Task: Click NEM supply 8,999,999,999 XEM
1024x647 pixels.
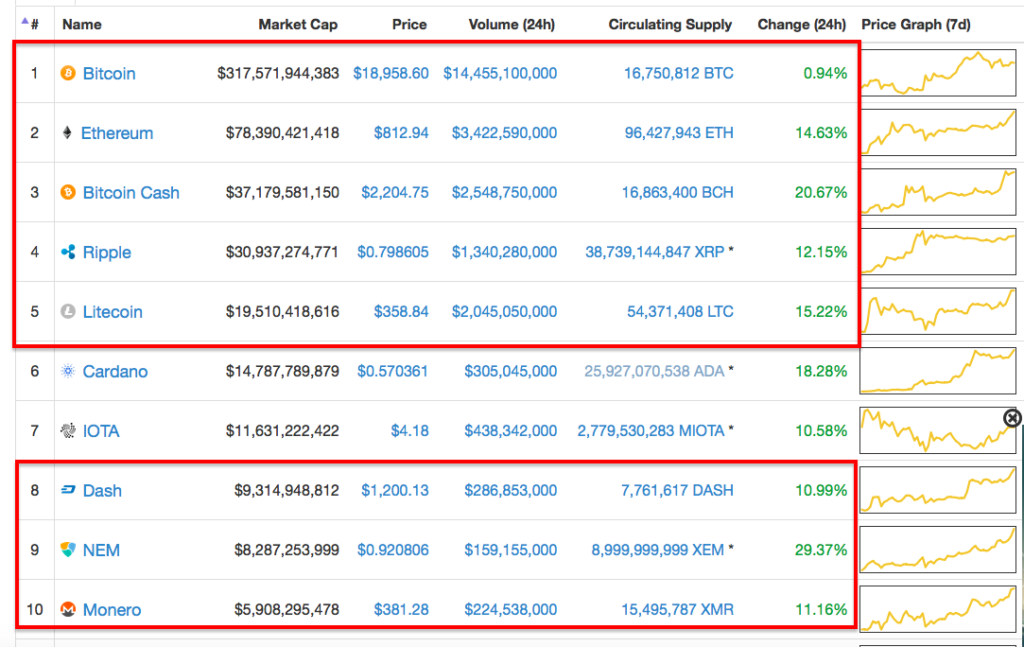Action: 658,550
